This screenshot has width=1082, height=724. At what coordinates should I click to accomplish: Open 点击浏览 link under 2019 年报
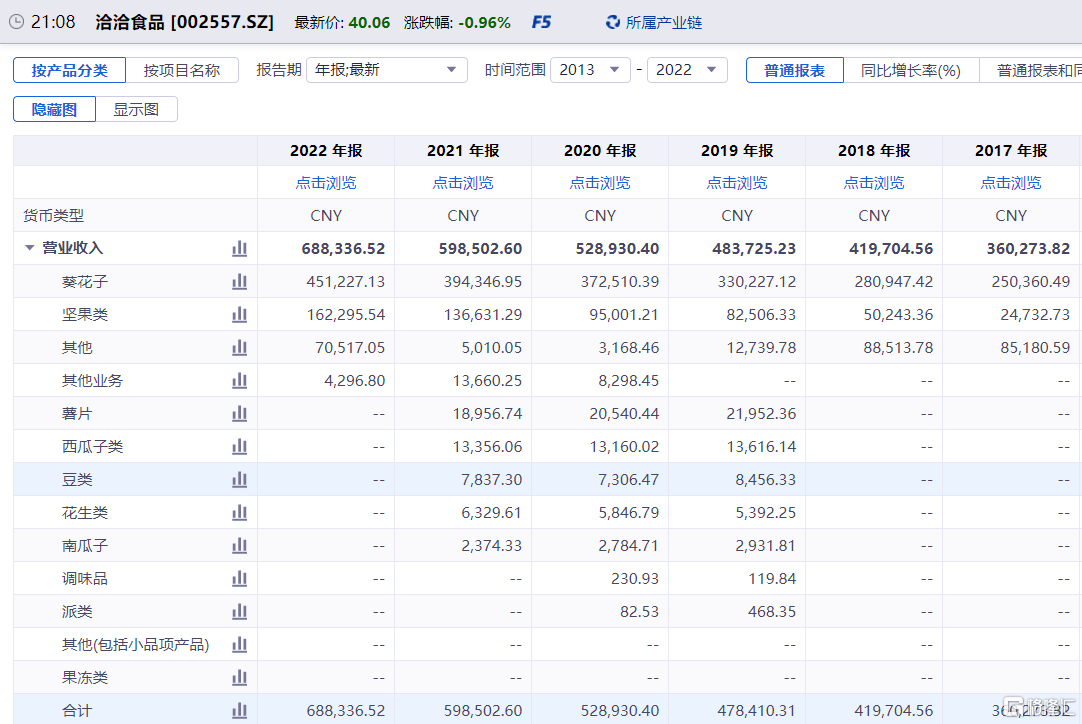pos(737,183)
